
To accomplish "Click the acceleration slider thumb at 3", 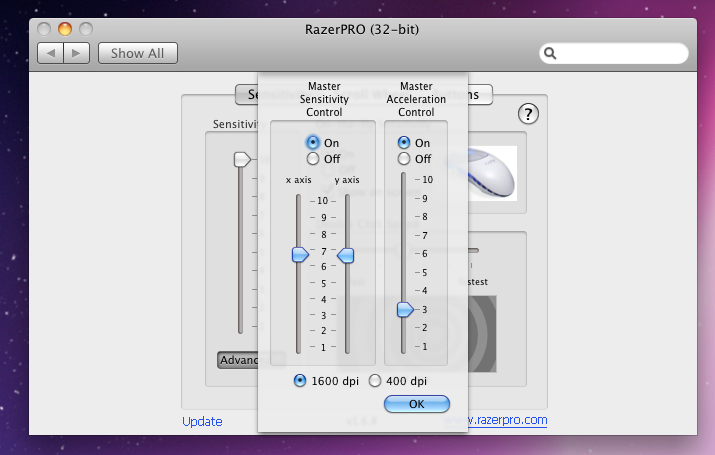I will [x=404, y=310].
